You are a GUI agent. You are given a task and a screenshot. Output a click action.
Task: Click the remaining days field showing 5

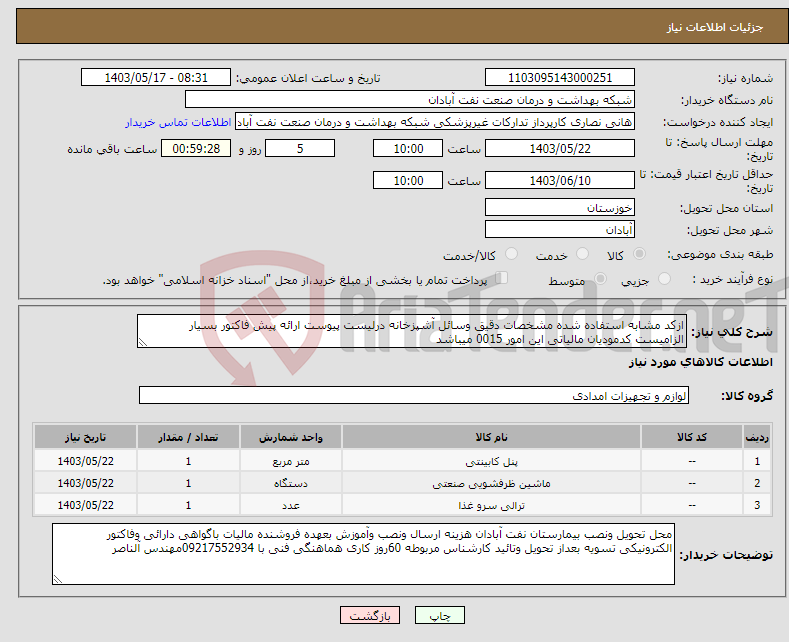[300, 148]
